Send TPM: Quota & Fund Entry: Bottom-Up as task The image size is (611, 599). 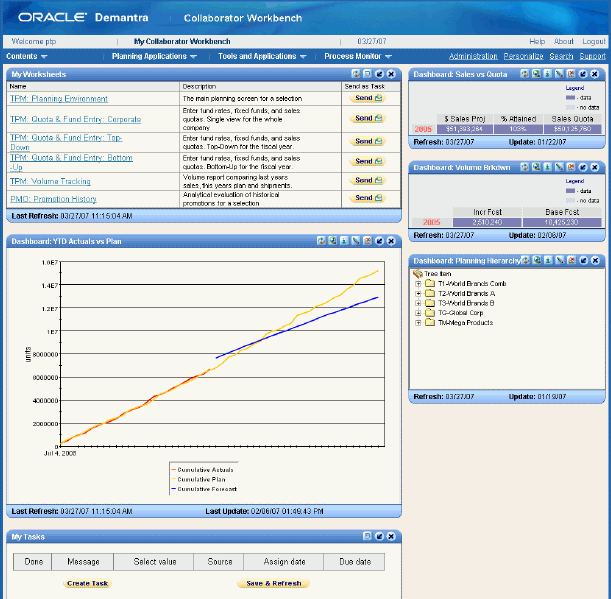tap(368, 161)
